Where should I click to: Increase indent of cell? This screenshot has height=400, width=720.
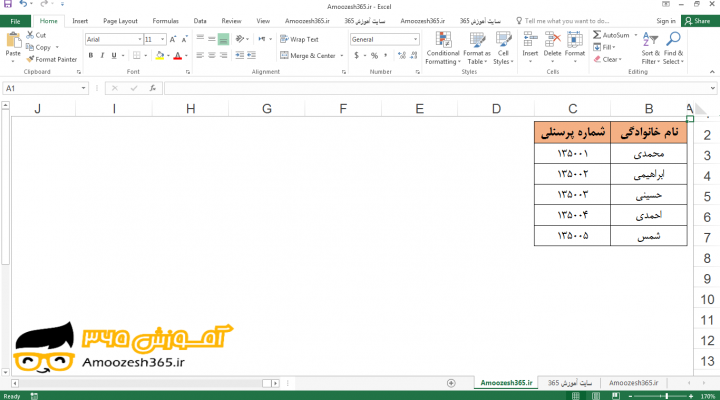tap(251, 55)
